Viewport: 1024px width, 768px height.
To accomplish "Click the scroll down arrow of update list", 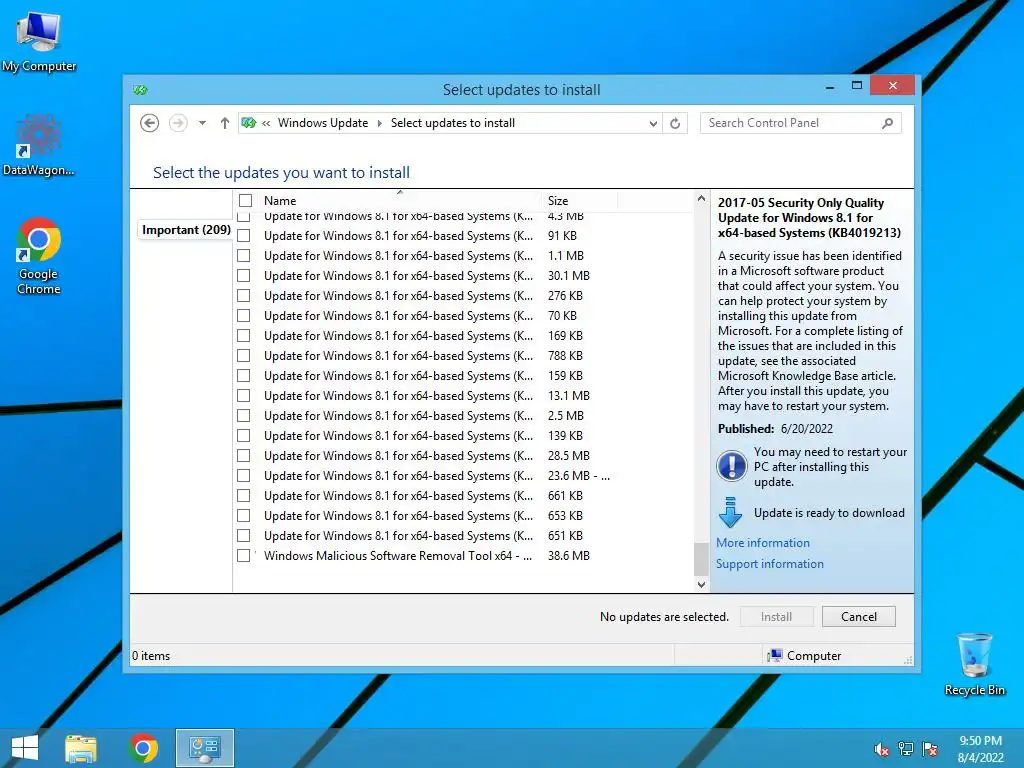I will (701, 584).
